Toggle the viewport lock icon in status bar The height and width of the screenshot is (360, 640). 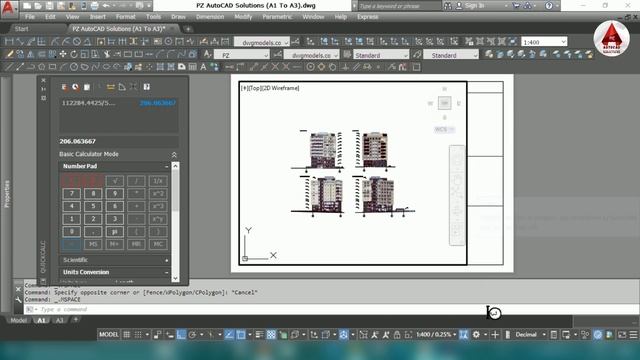point(397,335)
